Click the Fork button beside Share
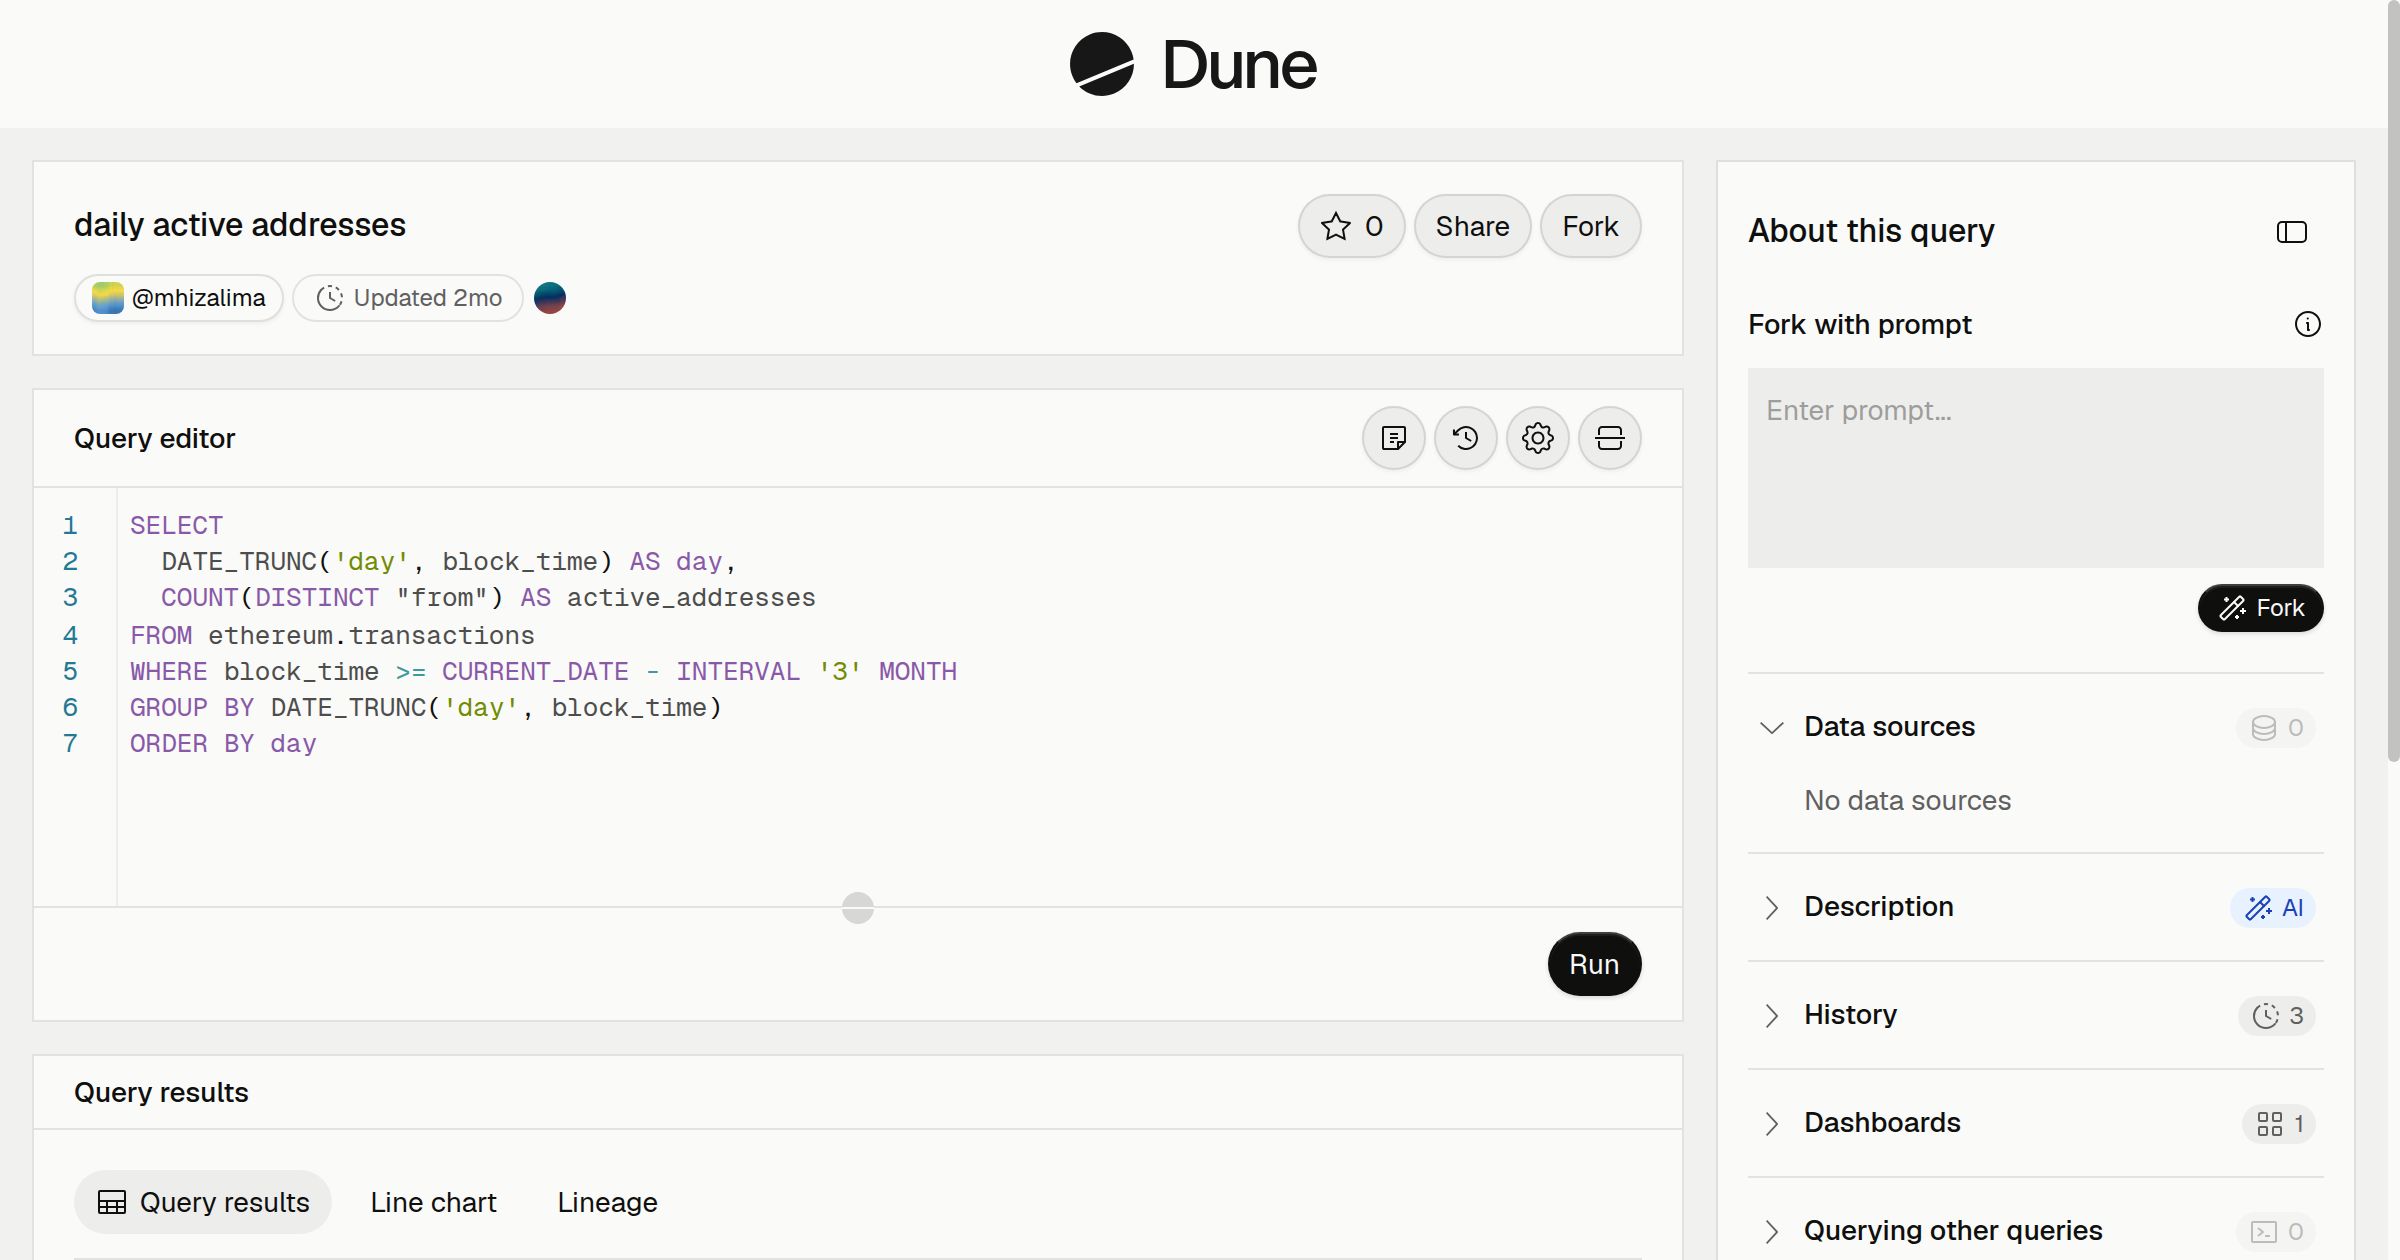 pyautogui.click(x=1590, y=226)
